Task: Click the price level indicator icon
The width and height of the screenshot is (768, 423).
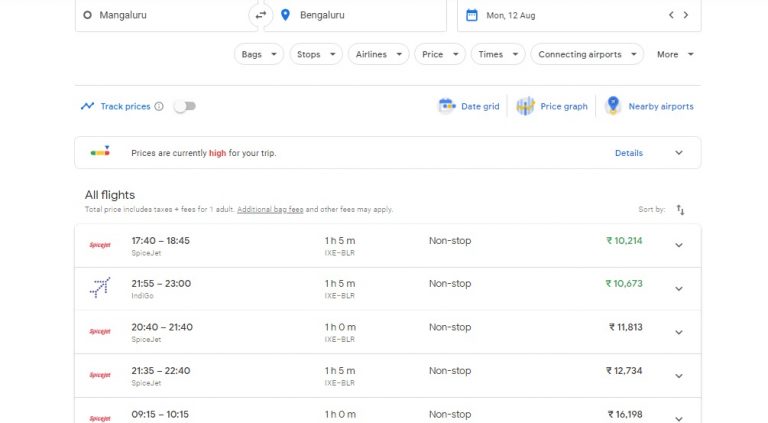Action: 100,151
